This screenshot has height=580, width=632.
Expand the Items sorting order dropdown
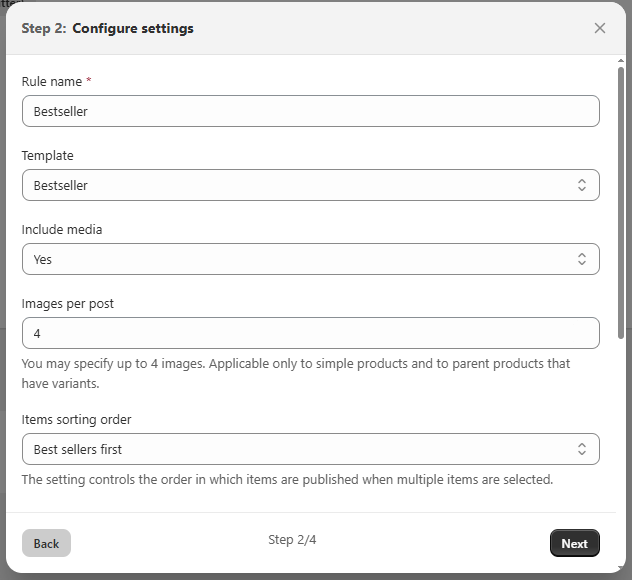point(300,449)
